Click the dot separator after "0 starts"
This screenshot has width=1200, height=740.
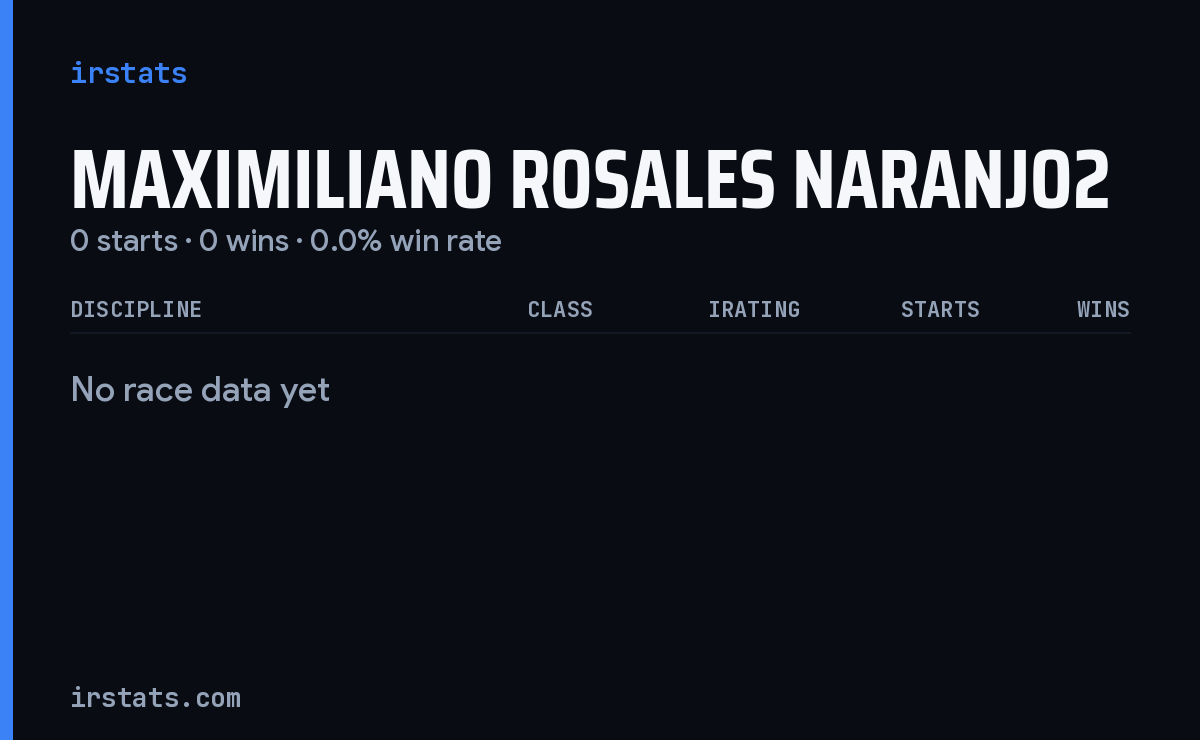[188, 242]
